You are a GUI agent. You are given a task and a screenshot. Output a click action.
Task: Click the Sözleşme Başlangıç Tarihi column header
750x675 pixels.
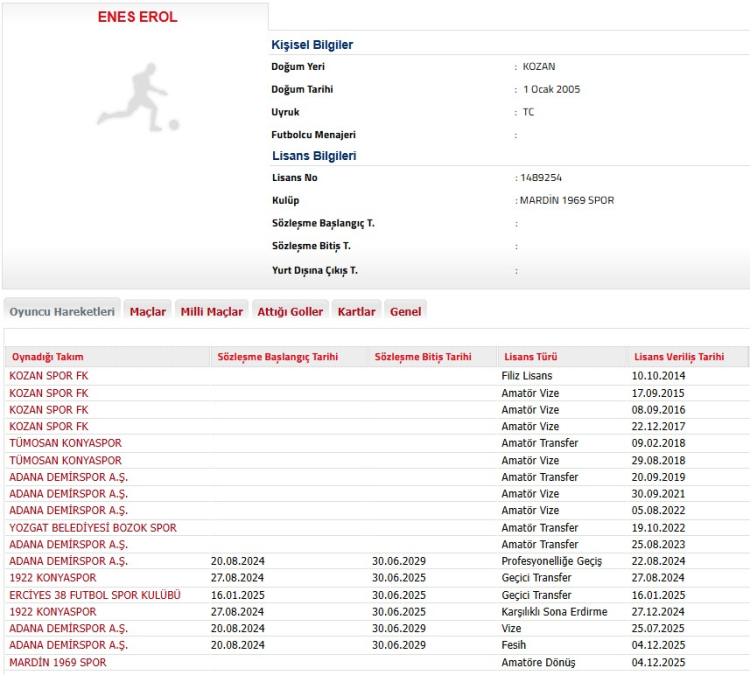point(277,357)
